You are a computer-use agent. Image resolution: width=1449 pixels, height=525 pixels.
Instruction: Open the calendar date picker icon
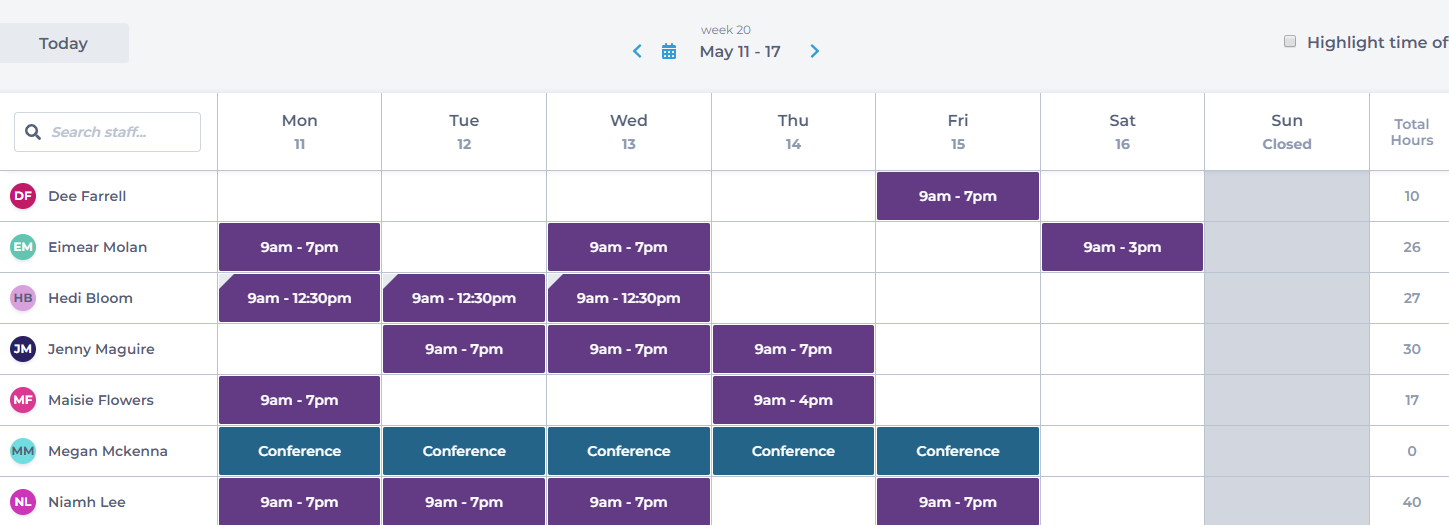669,51
